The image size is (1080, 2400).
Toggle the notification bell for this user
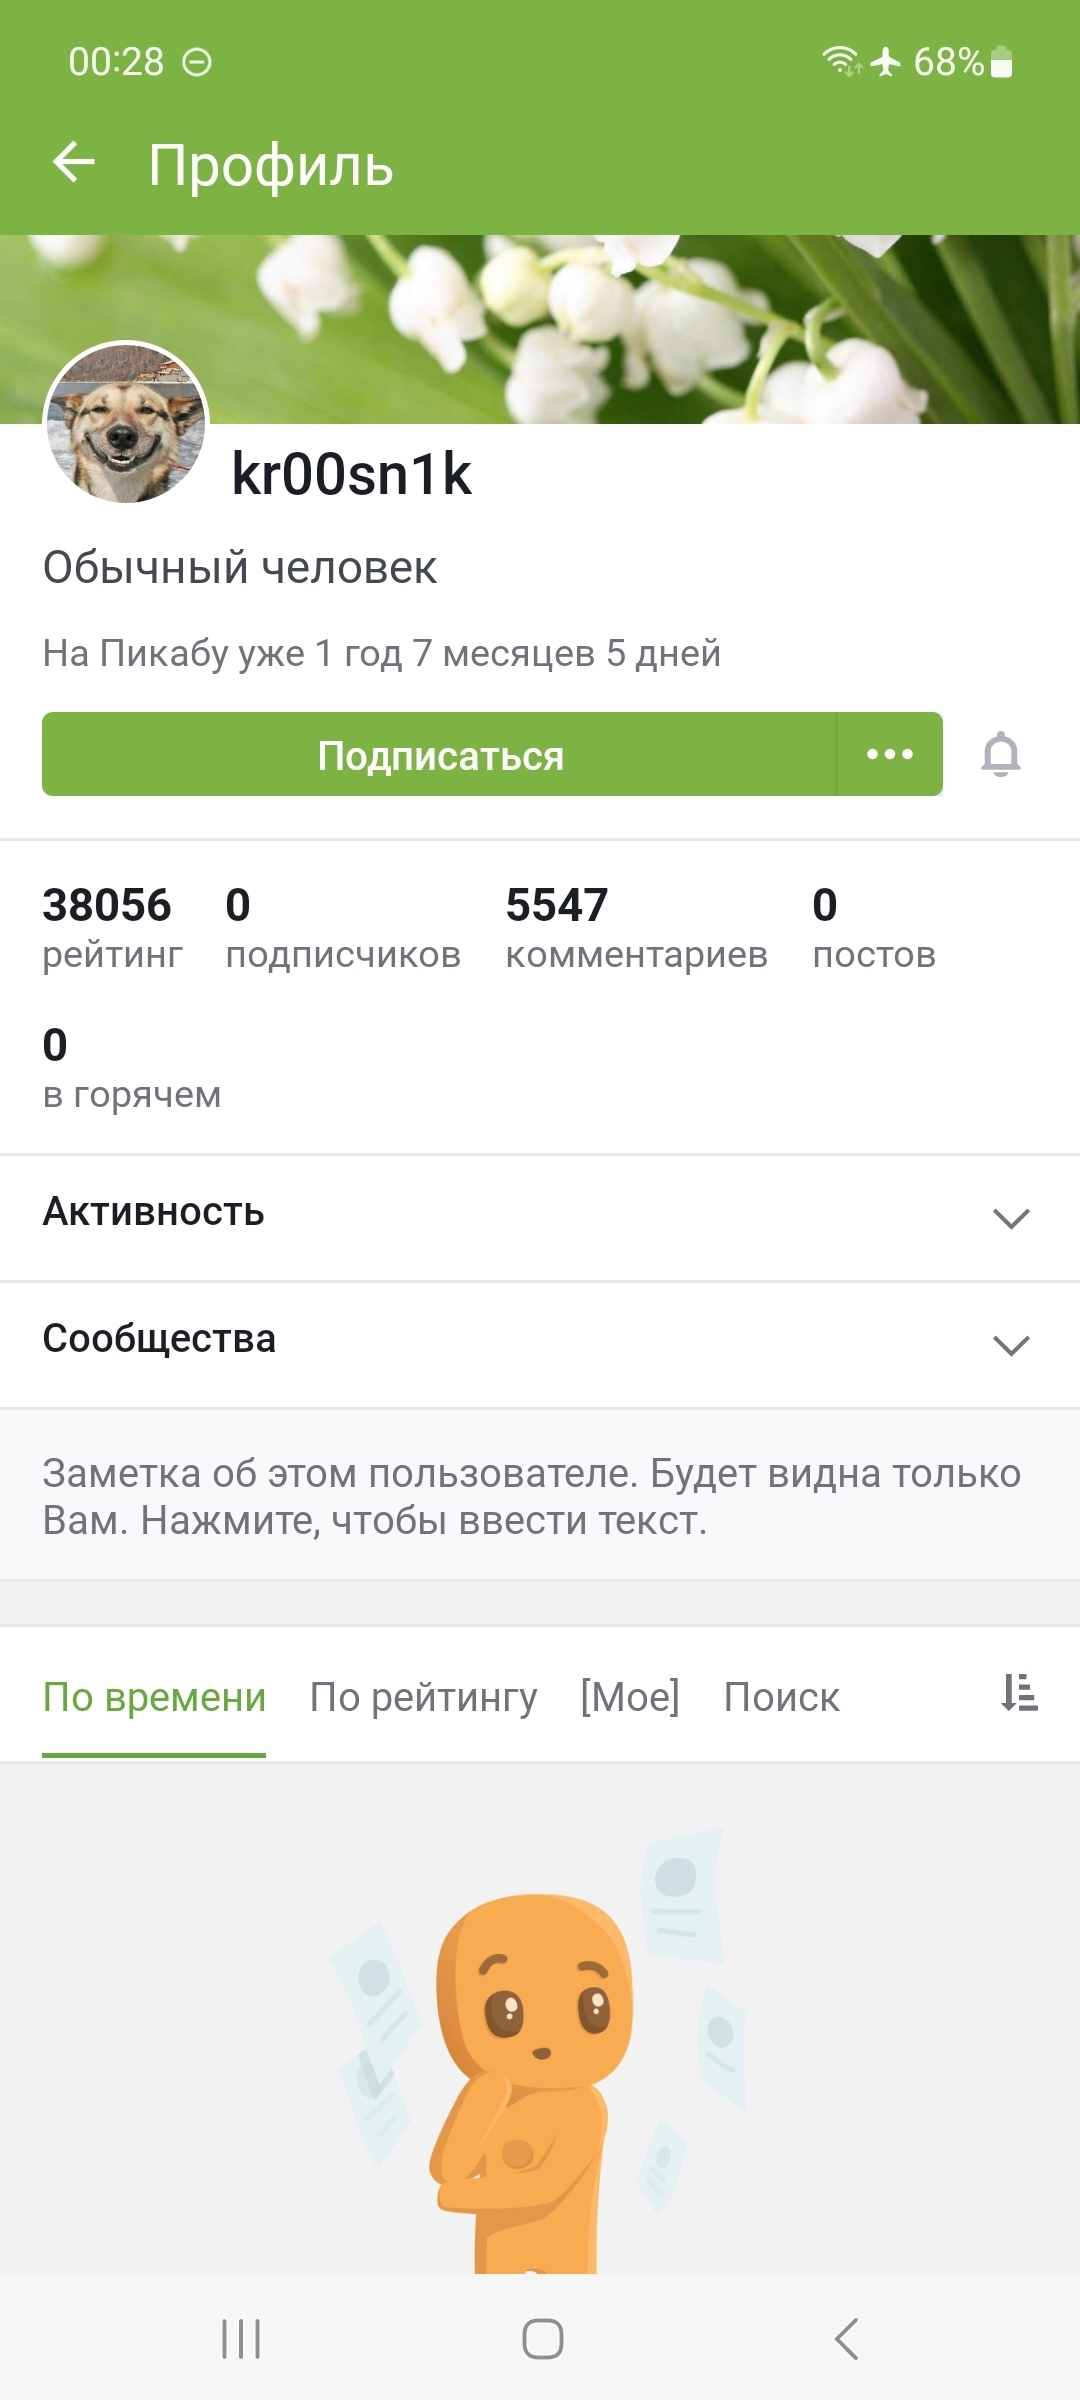(x=1000, y=755)
